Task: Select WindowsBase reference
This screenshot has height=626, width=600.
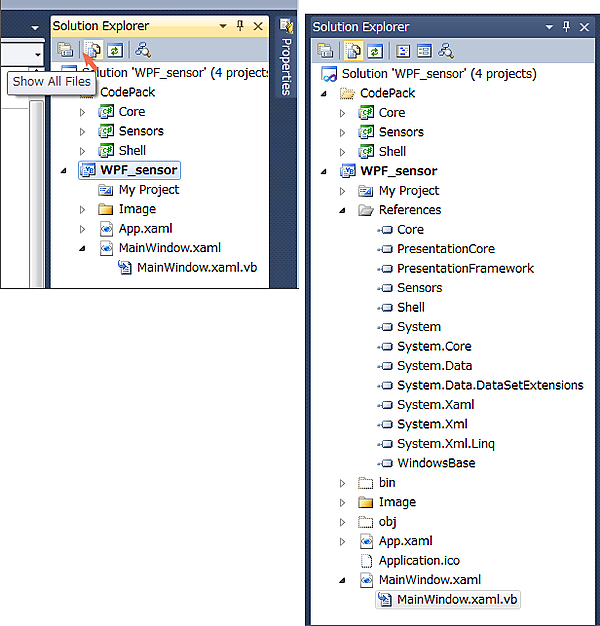Action: 436,463
